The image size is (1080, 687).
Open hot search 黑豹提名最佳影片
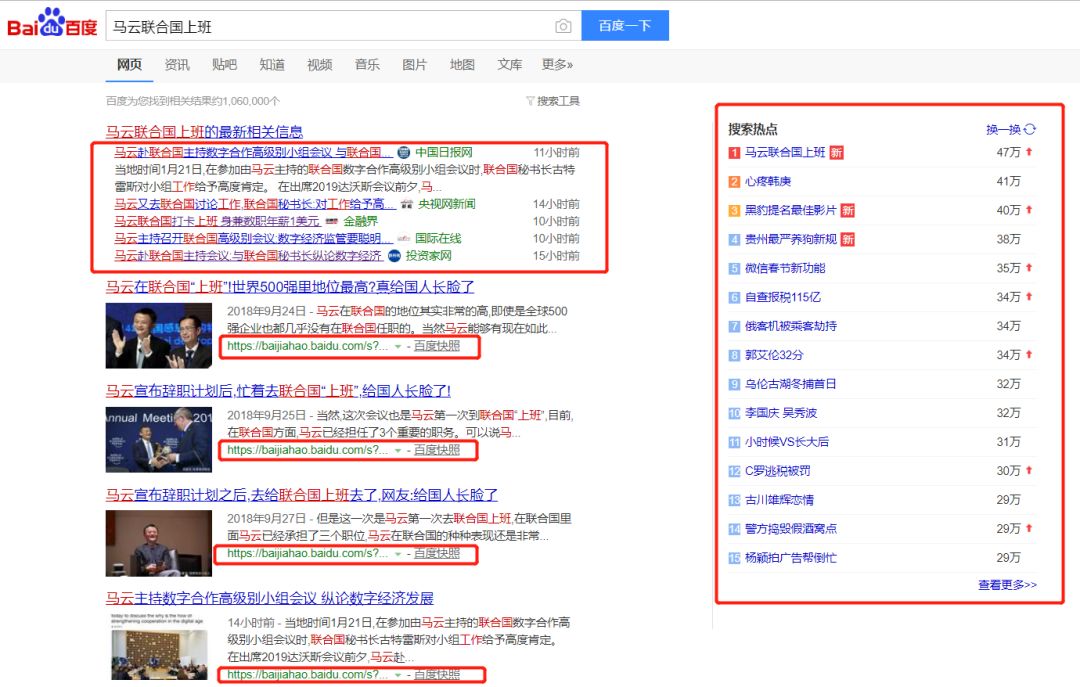pos(791,210)
